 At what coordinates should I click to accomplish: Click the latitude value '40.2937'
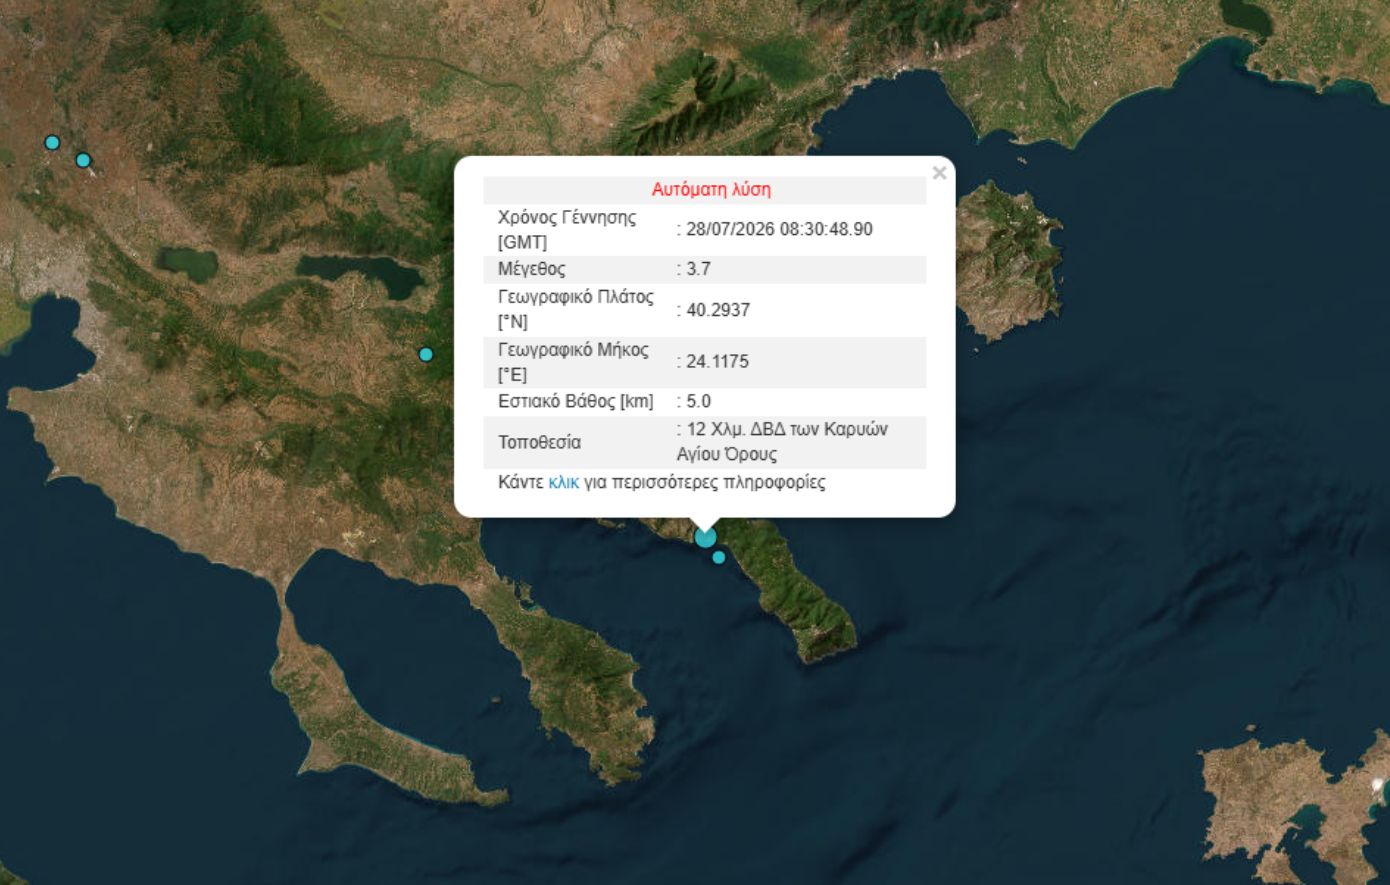[718, 310]
